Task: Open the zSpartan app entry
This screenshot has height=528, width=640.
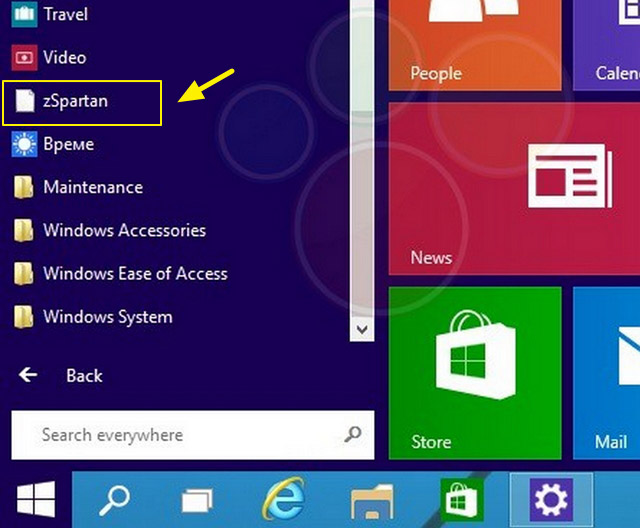Action: pyautogui.click(x=75, y=102)
